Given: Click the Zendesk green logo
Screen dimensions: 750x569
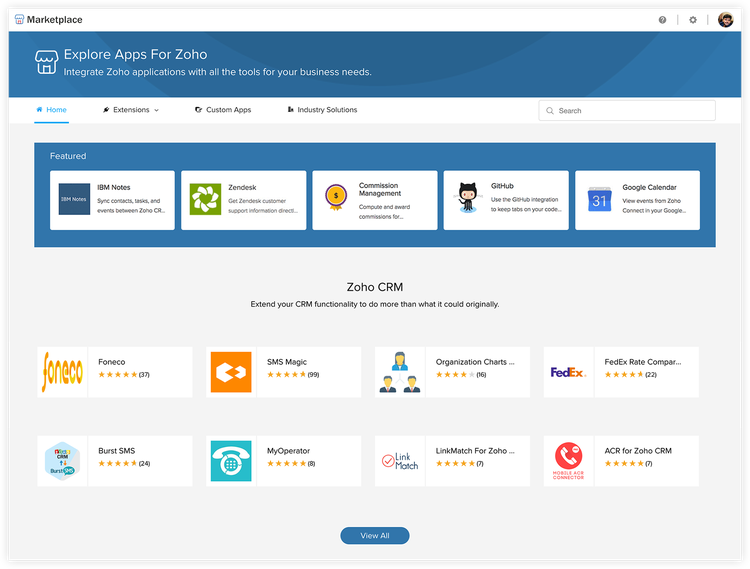Looking at the screenshot, I should 205,199.
